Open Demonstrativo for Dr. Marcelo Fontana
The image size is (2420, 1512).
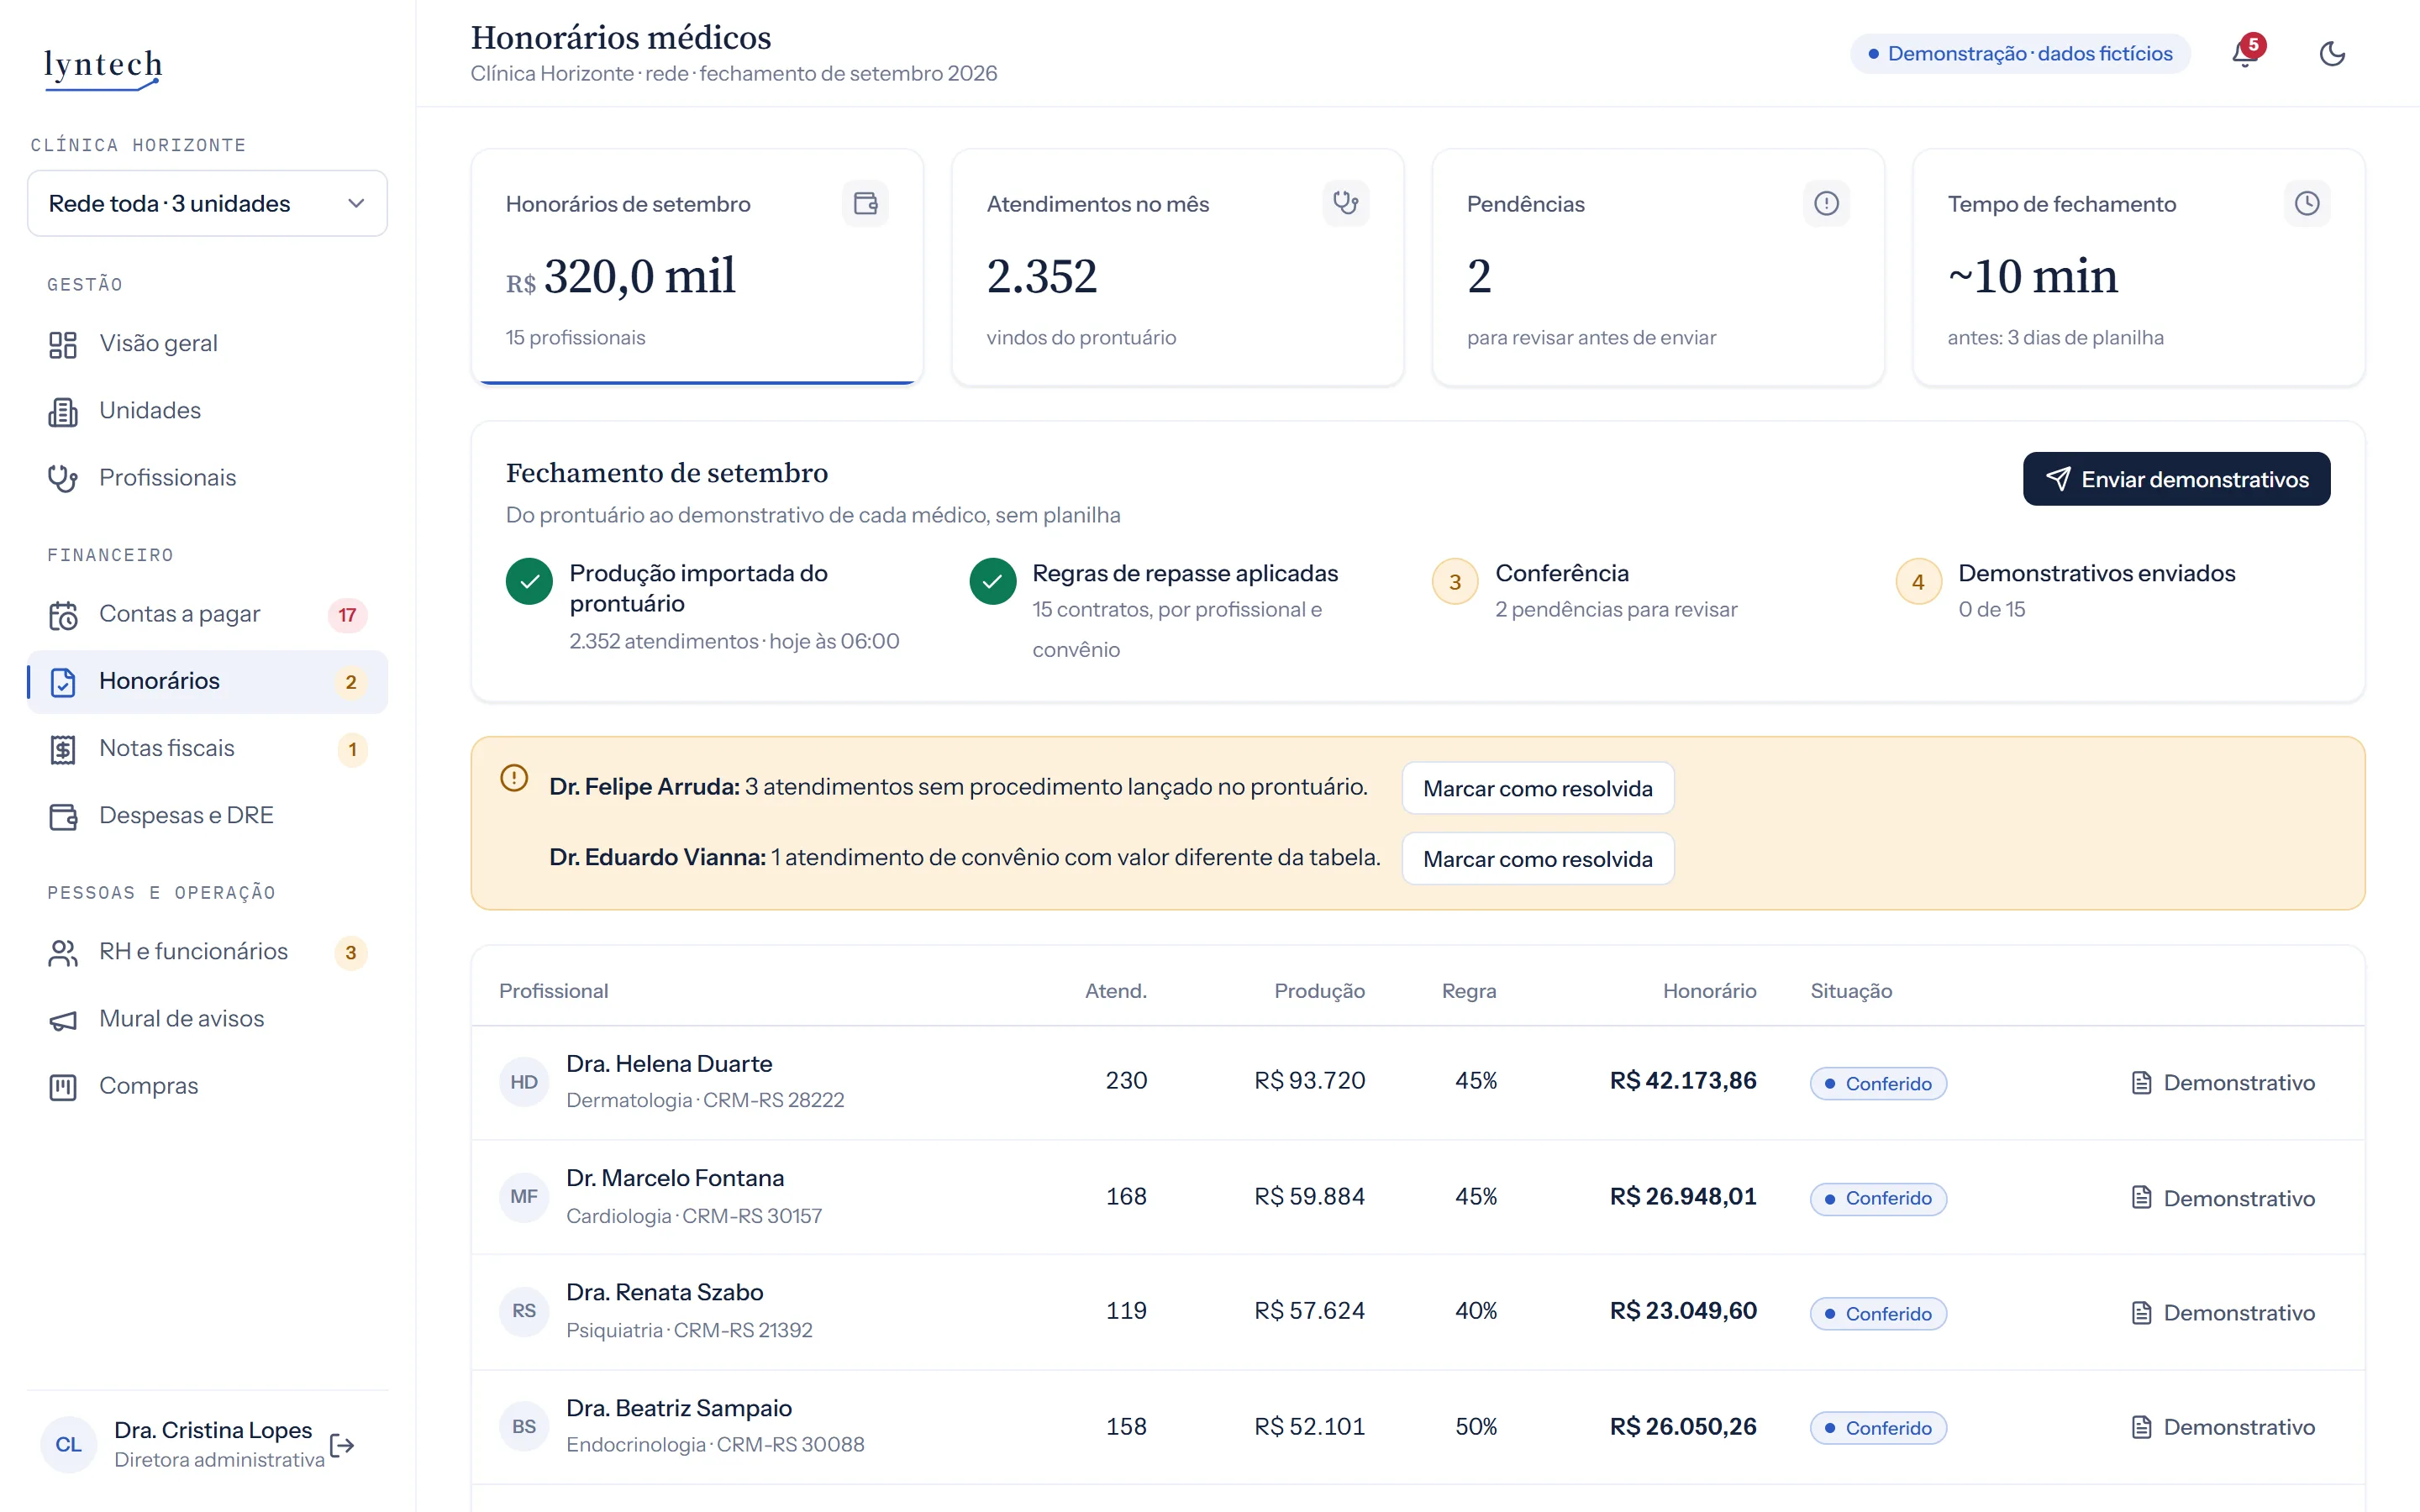point(2222,1198)
